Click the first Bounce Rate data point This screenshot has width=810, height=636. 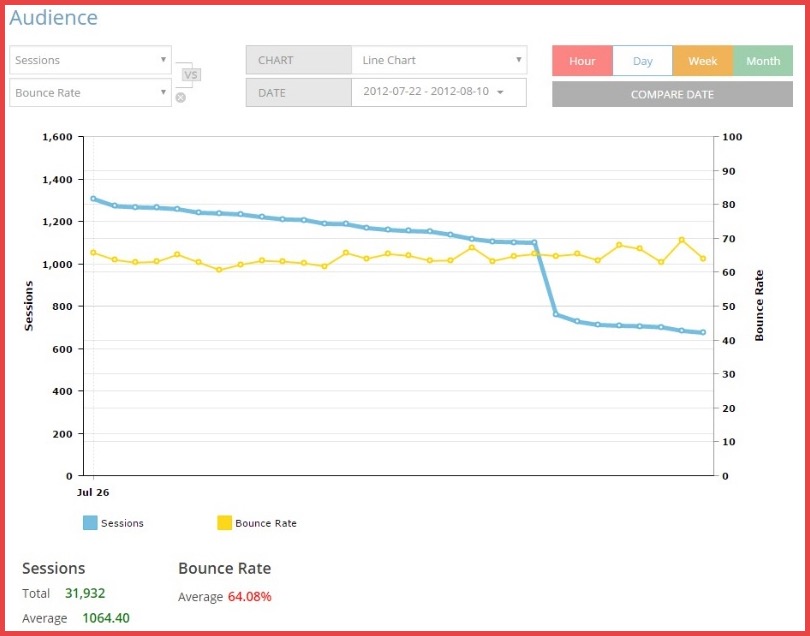93,252
